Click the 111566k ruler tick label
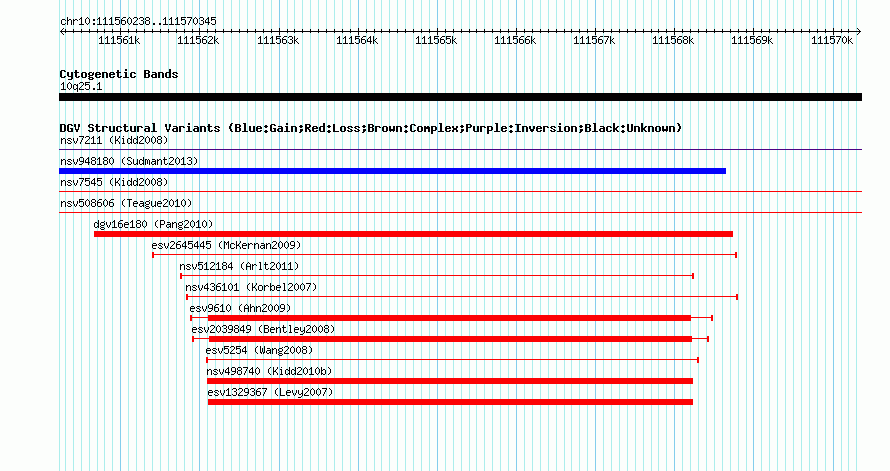 point(515,40)
